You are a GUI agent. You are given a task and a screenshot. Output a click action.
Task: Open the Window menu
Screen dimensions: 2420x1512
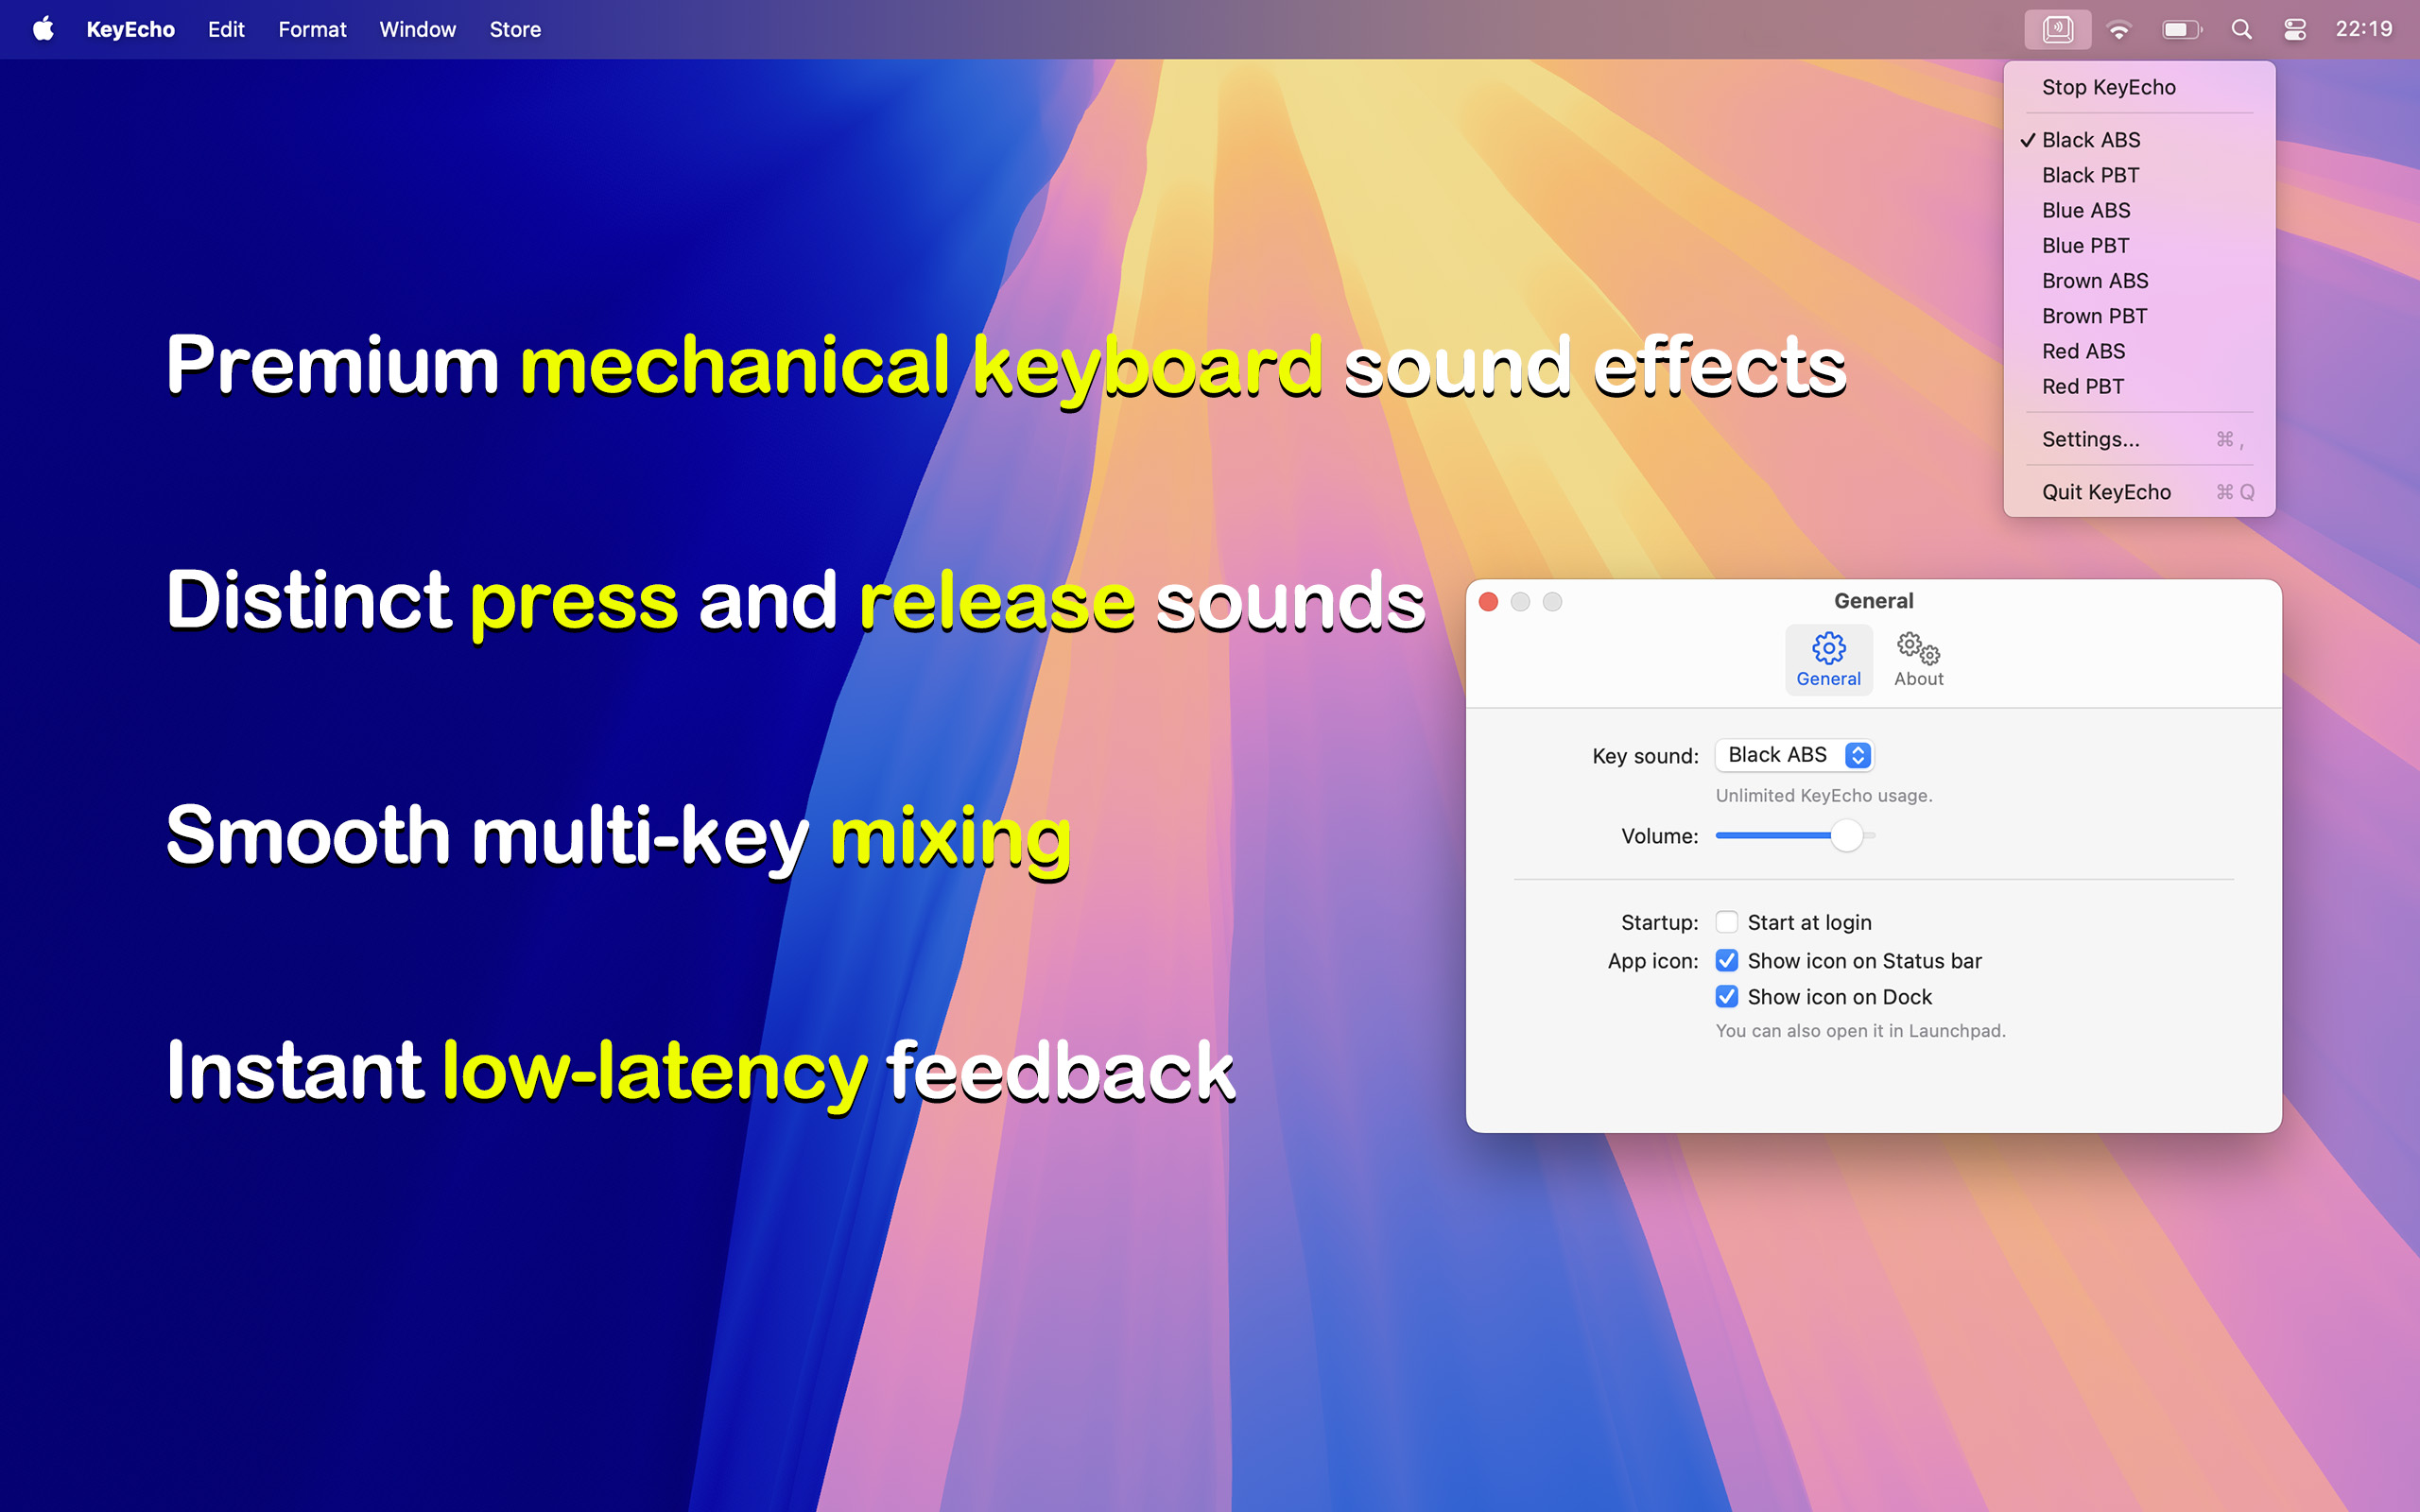[417, 29]
